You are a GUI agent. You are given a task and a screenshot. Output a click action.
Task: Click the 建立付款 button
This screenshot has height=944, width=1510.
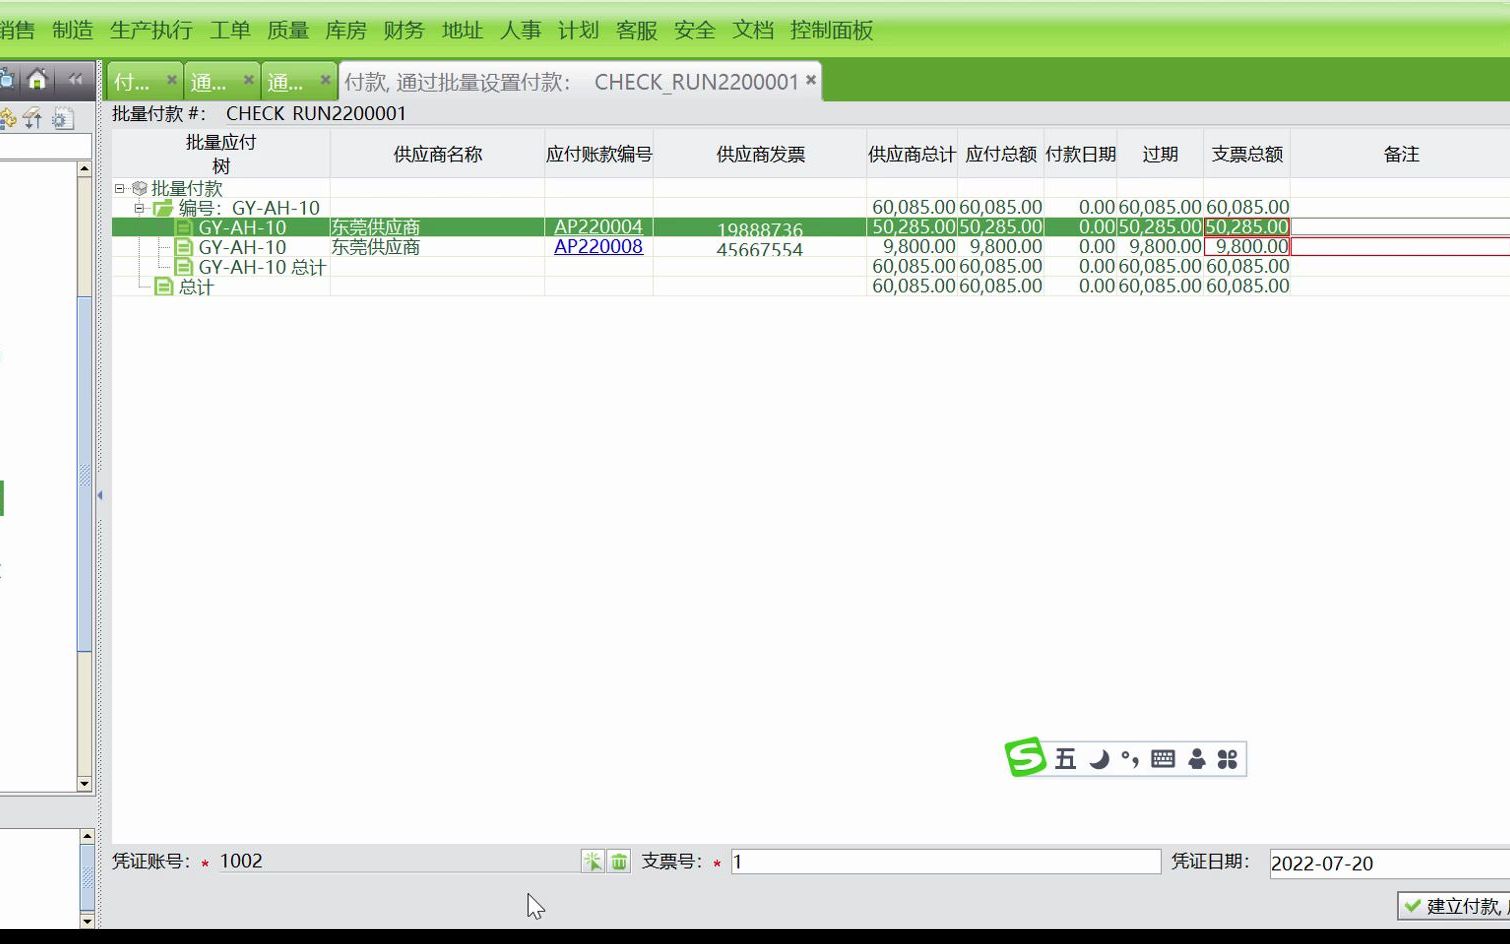1454,906
